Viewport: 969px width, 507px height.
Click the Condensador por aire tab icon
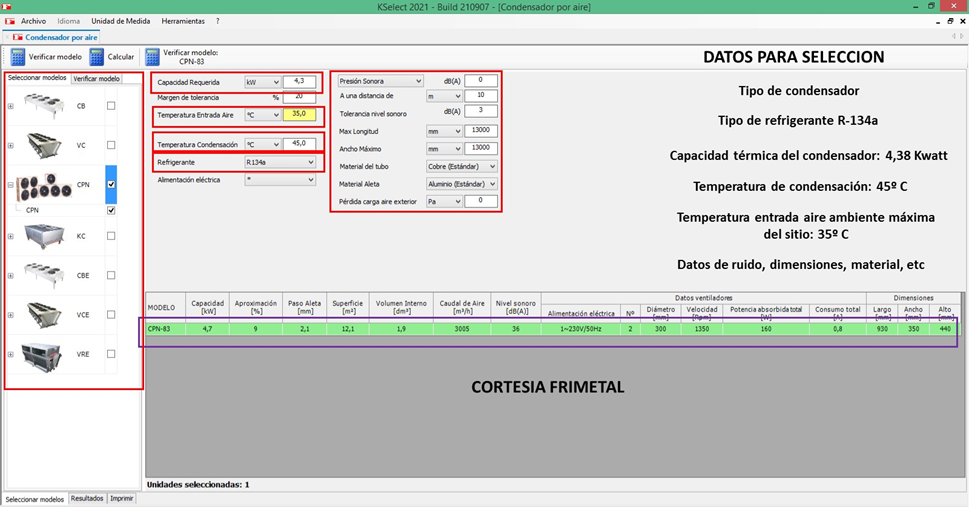tap(18, 37)
